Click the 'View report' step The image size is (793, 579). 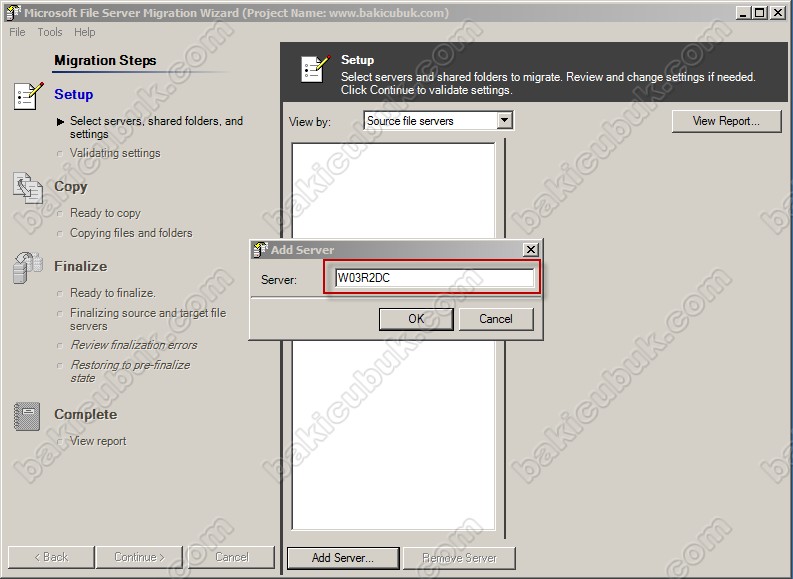click(98, 441)
